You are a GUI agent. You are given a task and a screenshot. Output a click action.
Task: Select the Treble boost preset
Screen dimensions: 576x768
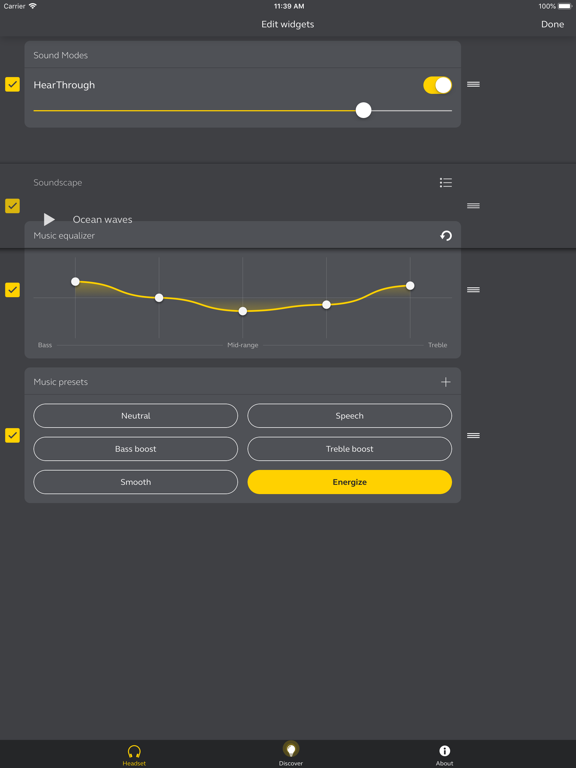(349, 449)
